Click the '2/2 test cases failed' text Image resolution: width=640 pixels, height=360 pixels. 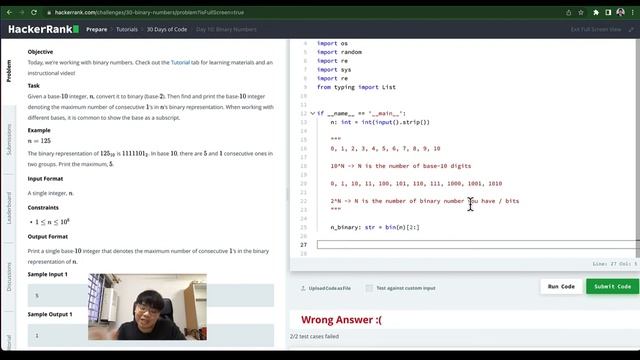[x=314, y=336]
